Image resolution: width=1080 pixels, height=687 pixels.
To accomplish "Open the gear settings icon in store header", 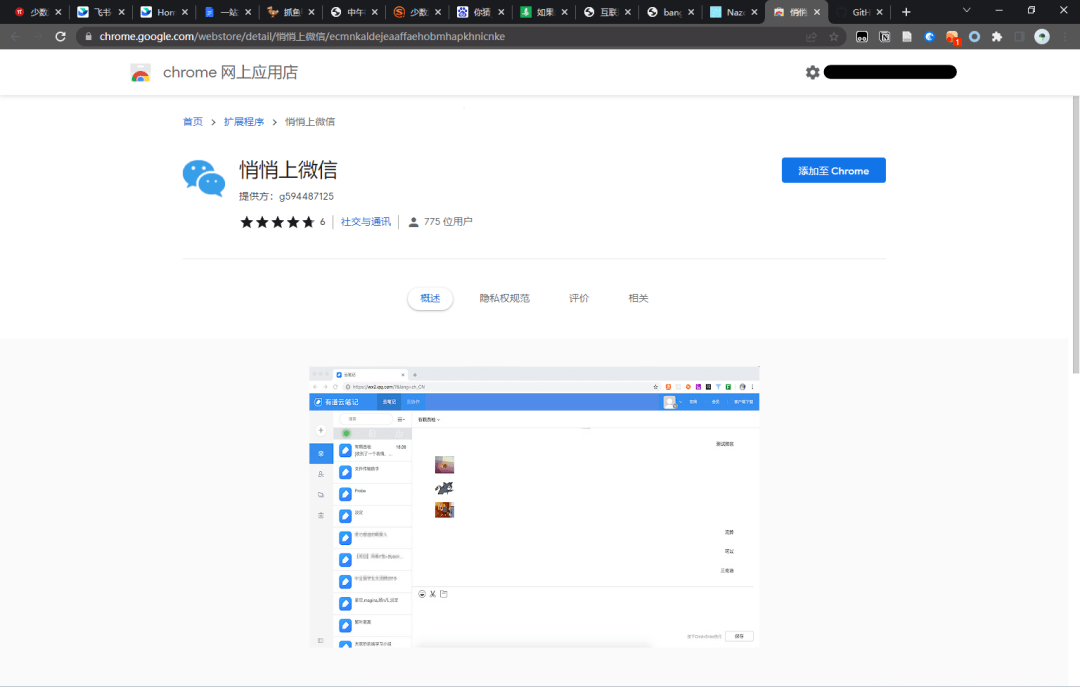I will coord(813,72).
